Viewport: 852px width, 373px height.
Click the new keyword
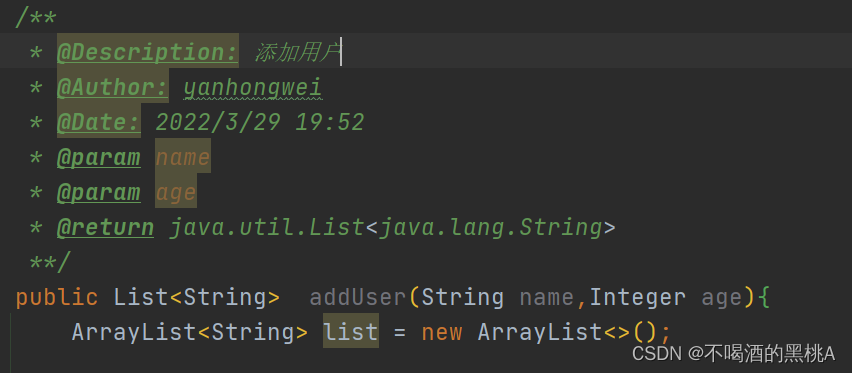pyautogui.click(x=442, y=332)
